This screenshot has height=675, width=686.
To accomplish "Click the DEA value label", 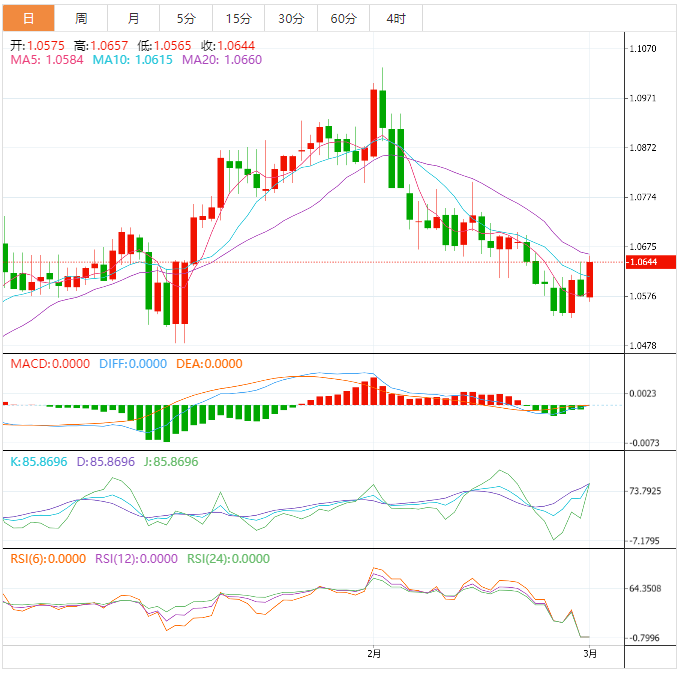I will coord(209,364).
